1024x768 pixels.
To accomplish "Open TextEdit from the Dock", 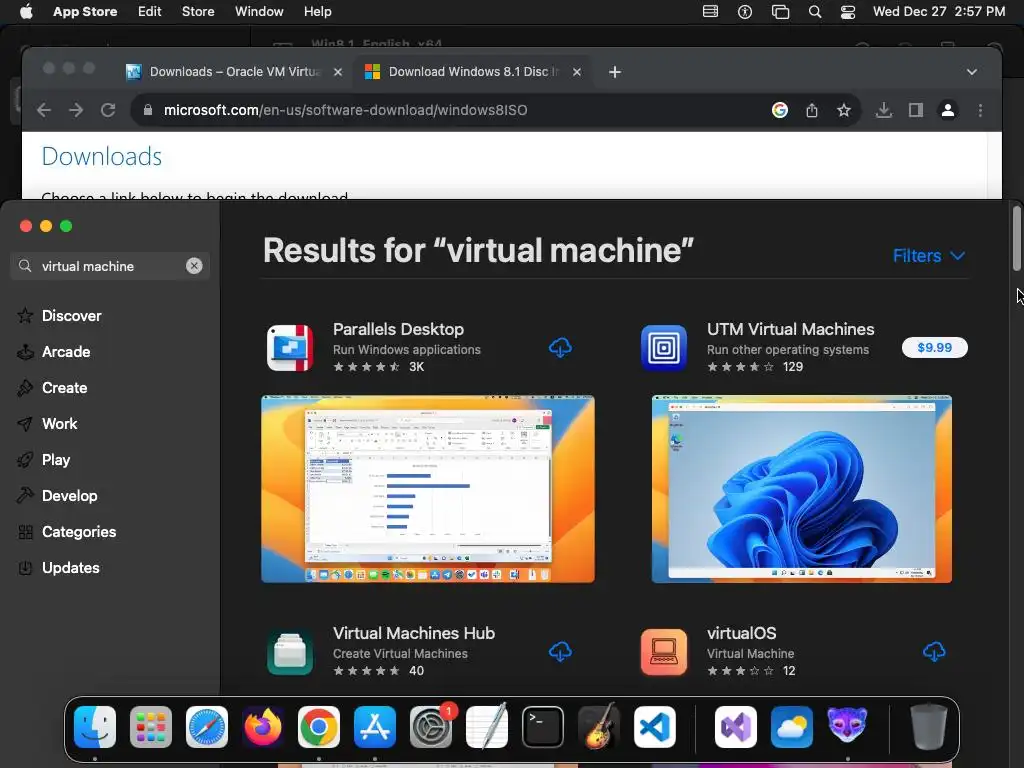I will tap(487, 727).
